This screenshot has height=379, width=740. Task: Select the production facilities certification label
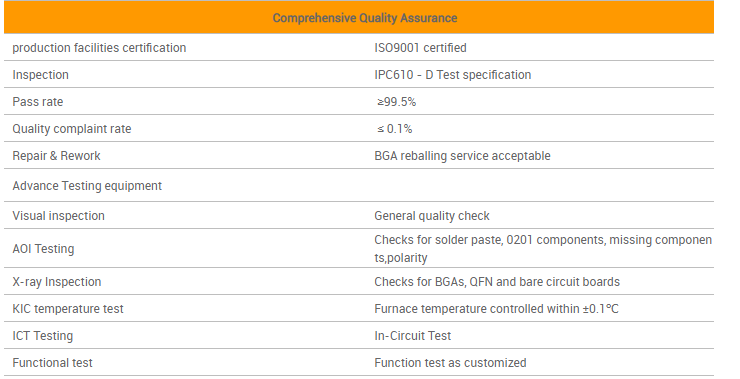[99, 48]
